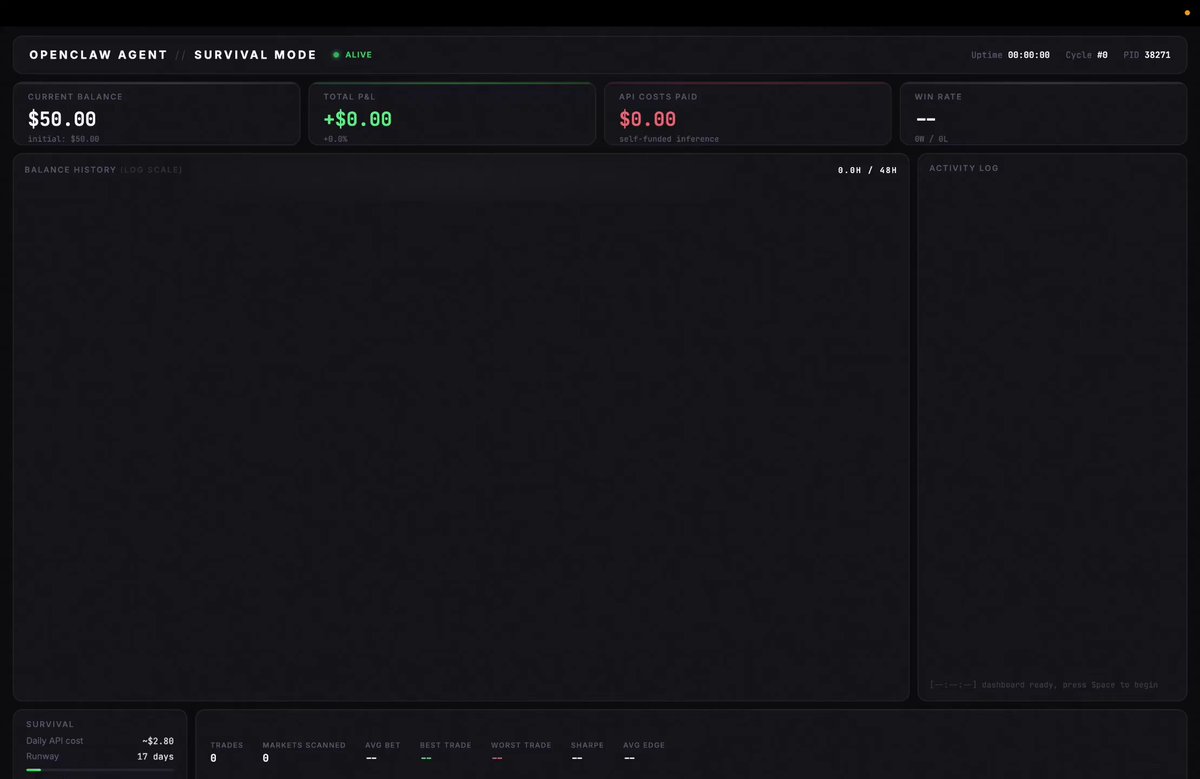
Task: Select the red $0.00 API costs figure
Action: (x=647, y=119)
